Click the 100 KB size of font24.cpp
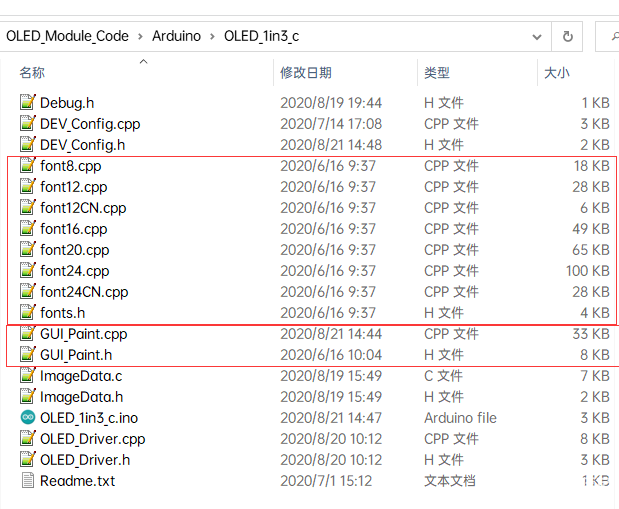619x509 pixels. 587,271
